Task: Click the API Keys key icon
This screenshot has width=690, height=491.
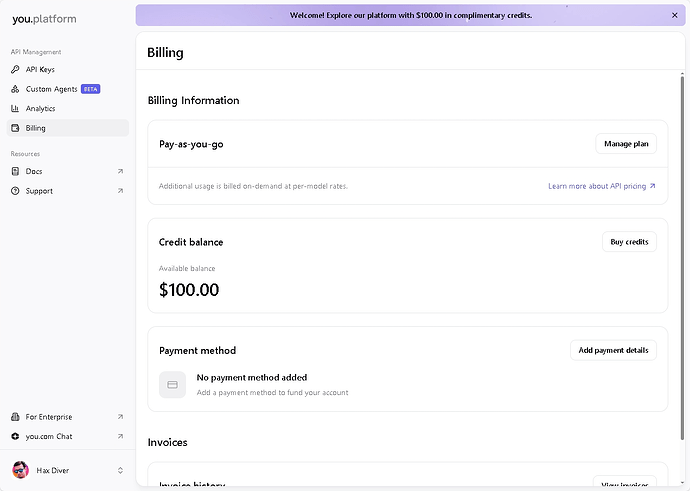Action: click(x=15, y=70)
